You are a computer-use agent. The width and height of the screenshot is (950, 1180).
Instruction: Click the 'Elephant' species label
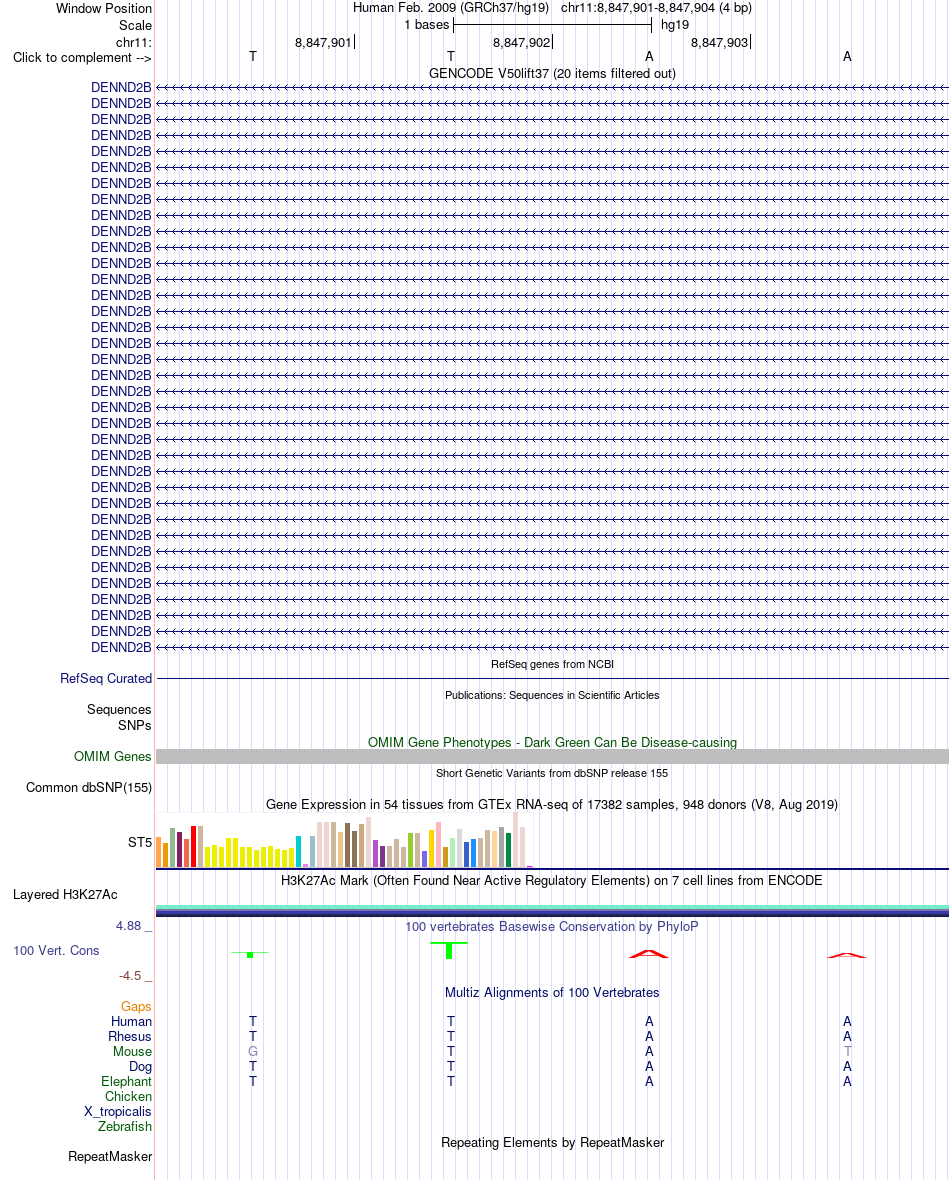click(126, 1081)
